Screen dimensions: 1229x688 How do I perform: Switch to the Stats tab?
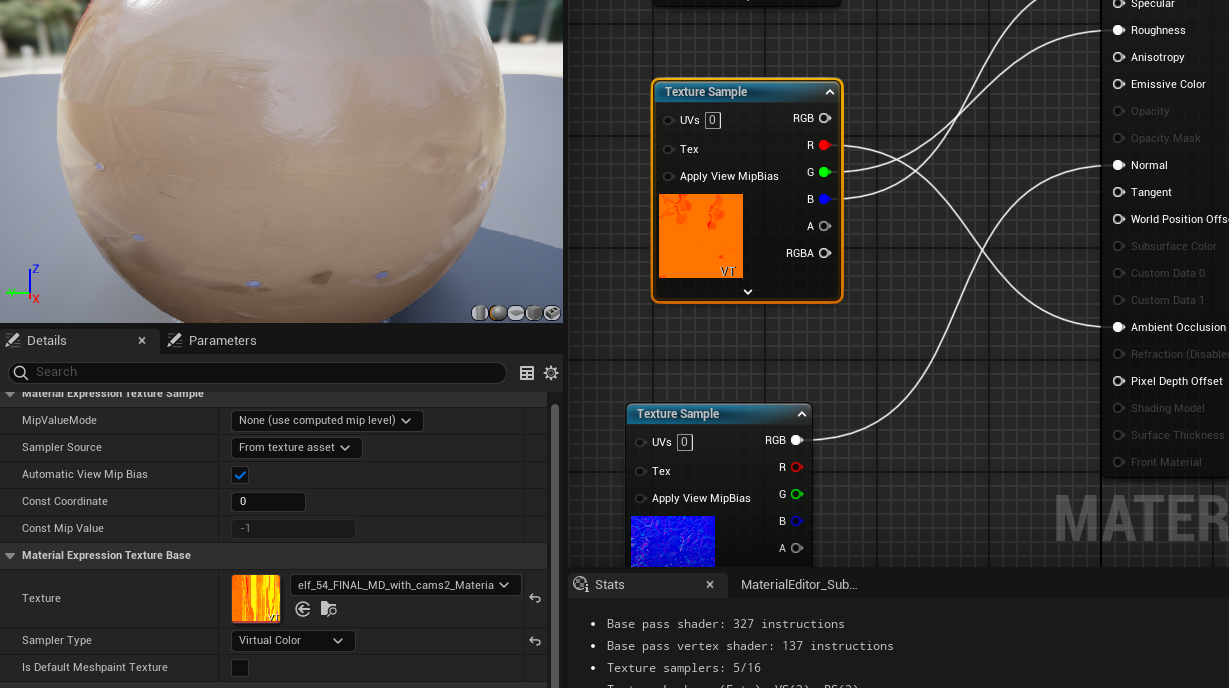point(609,585)
